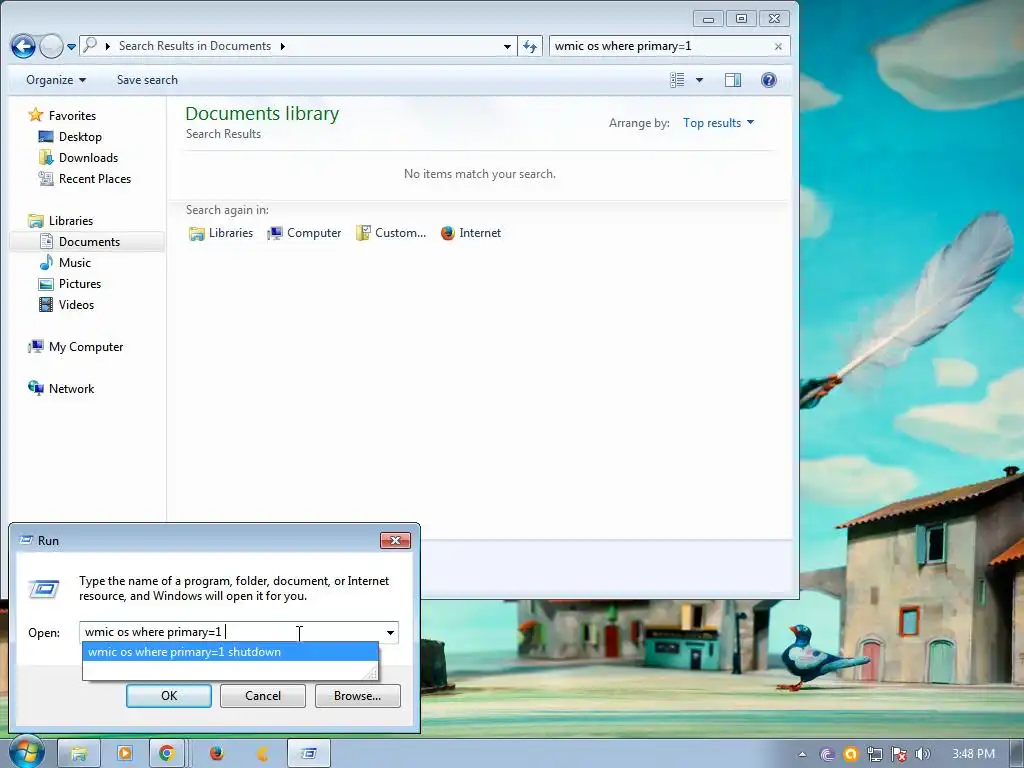Click the Music note icon in sidebar
The width and height of the screenshot is (1024, 768).
(46, 263)
